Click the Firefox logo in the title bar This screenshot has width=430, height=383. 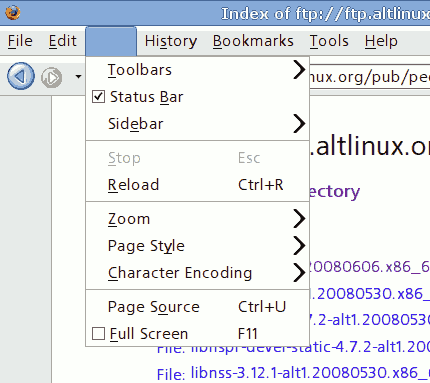(13, 13)
